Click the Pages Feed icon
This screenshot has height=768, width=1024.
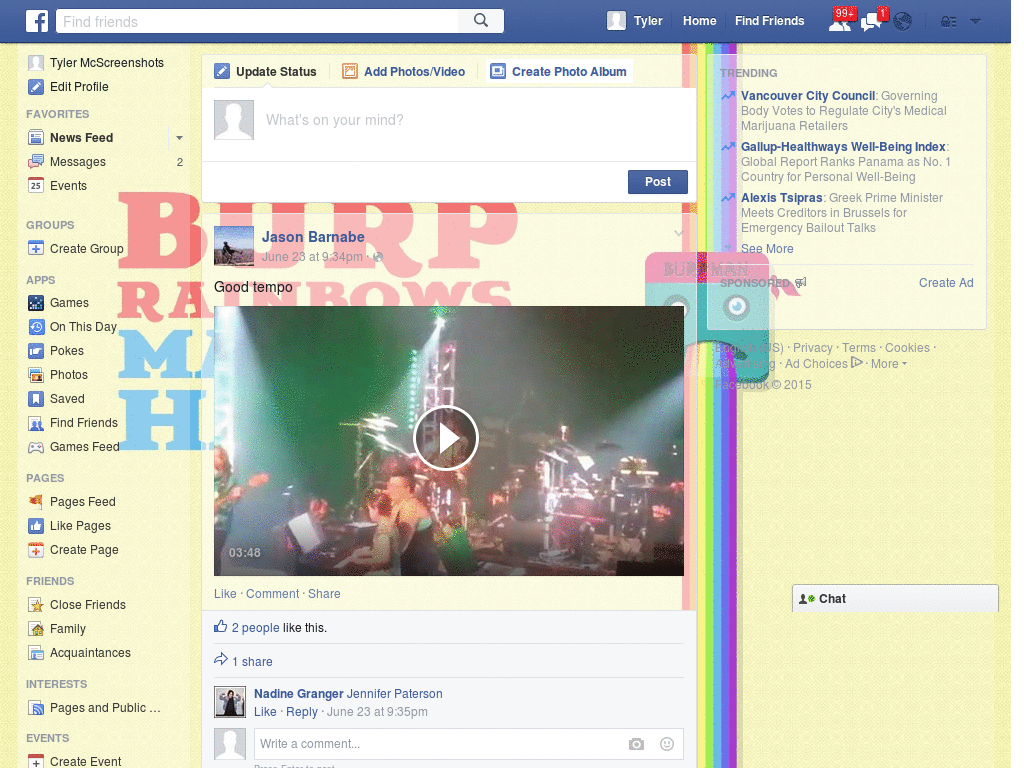(x=36, y=502)
